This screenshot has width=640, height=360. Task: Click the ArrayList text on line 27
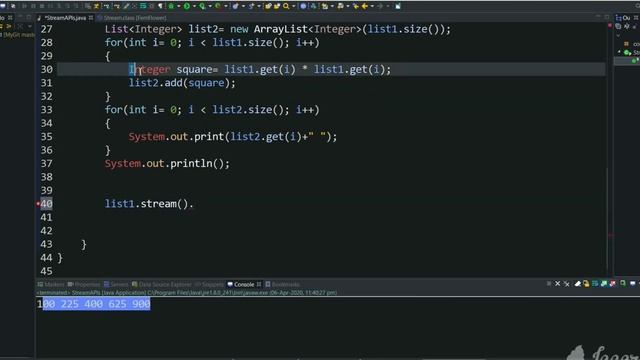pos(280,29)
